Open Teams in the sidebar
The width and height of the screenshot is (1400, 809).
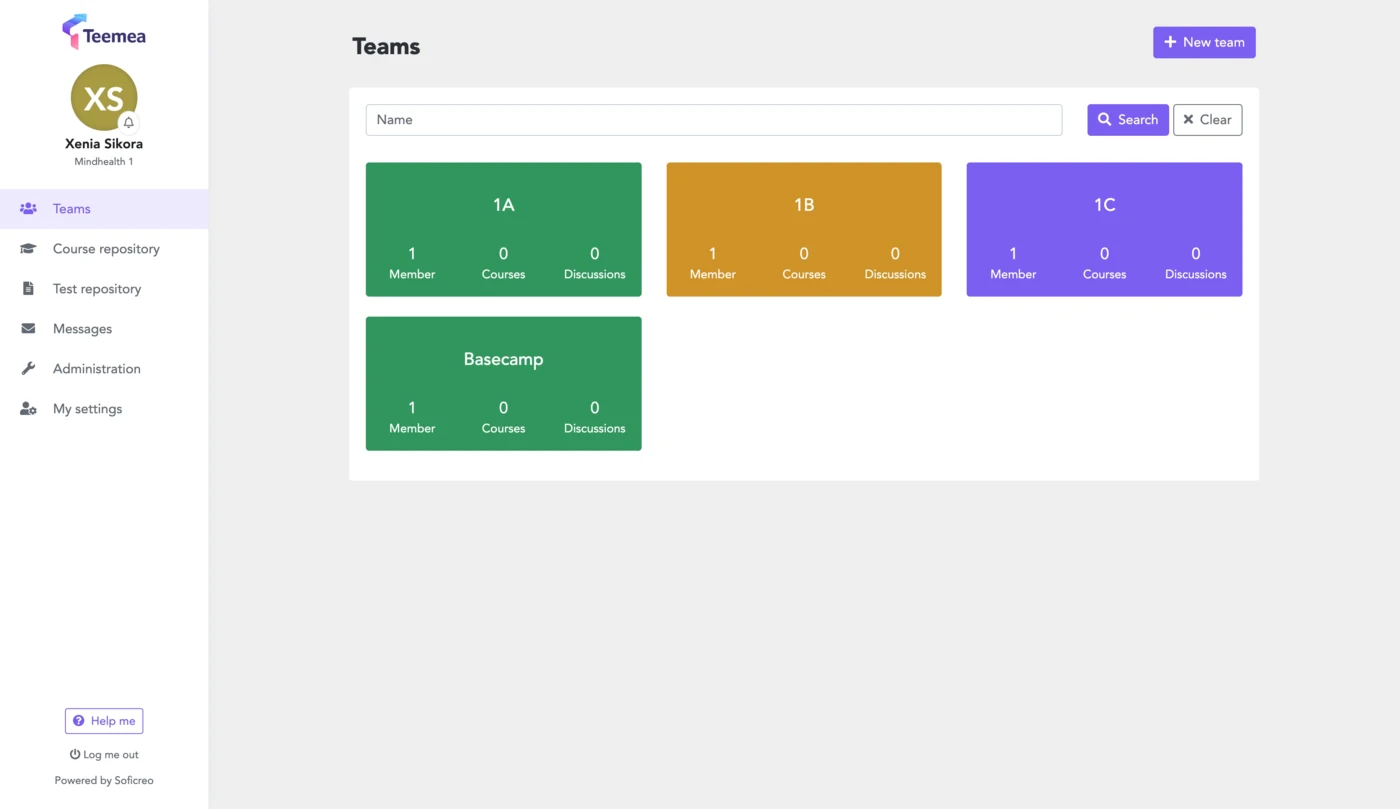(x=104, y=209)
